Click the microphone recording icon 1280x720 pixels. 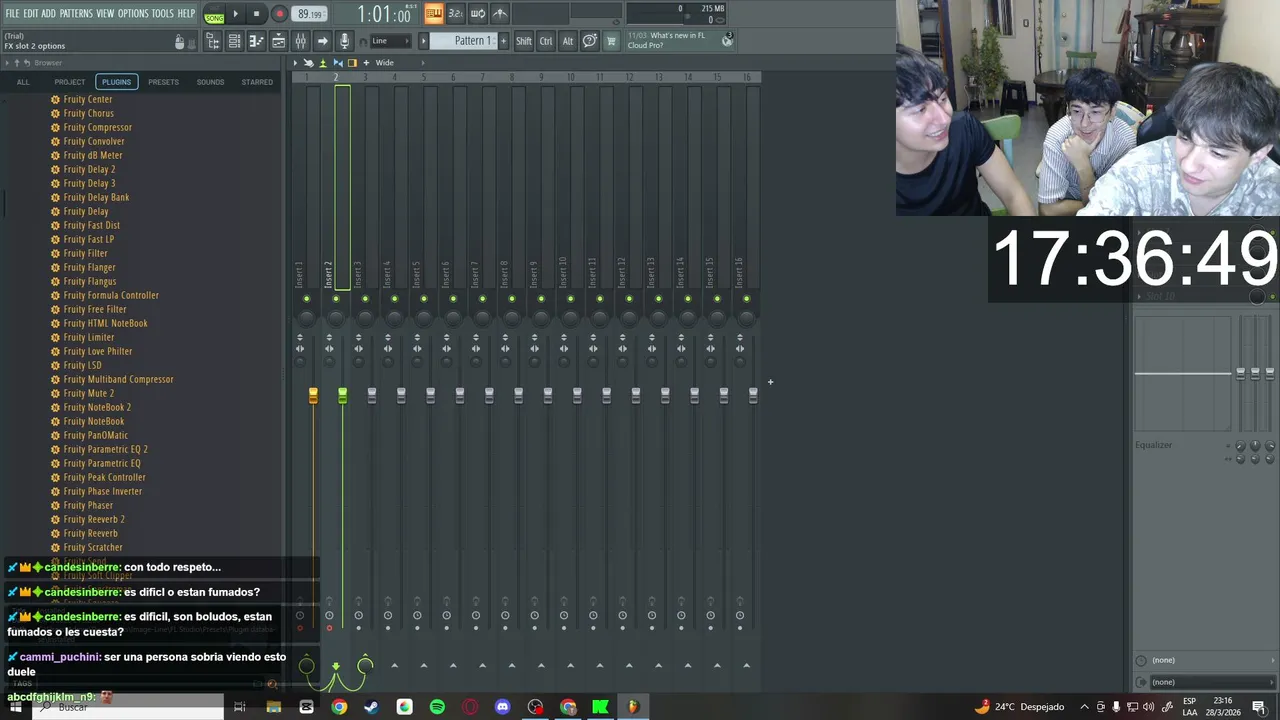click(344, 41)
